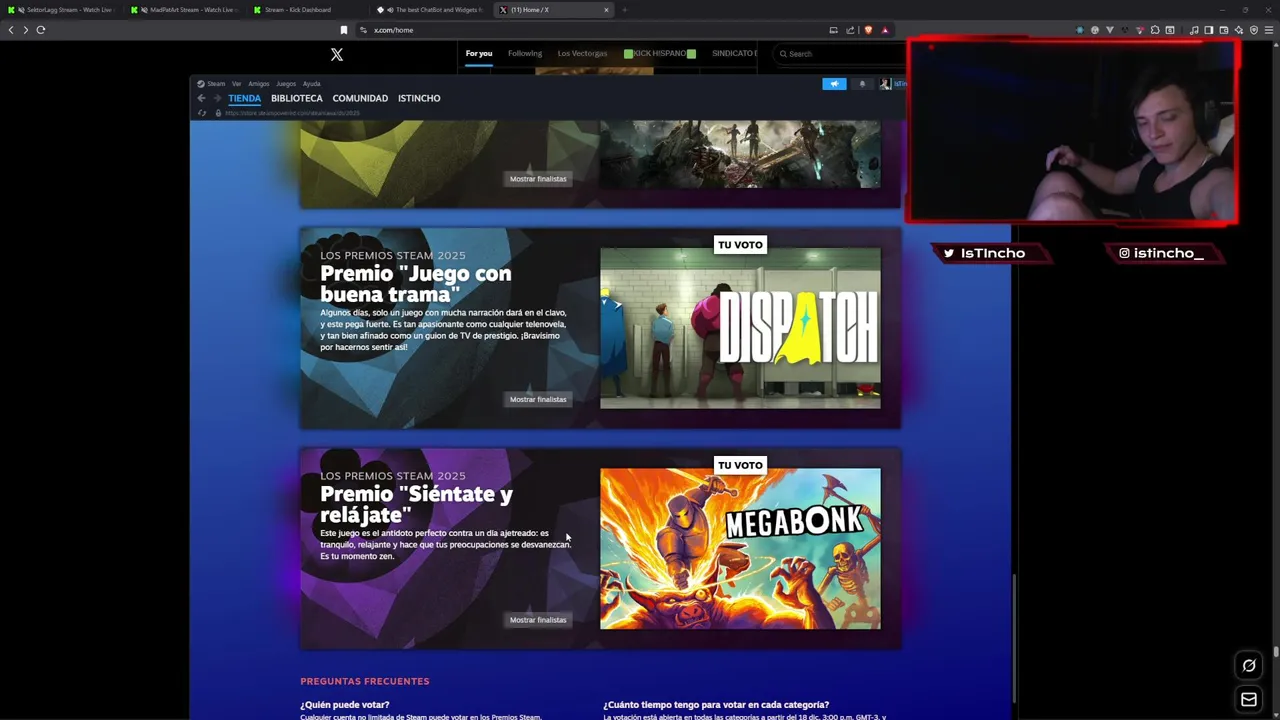The image size is (1280, 720).
Task: Reload the x.com page
Action: (x=41, y=30)
